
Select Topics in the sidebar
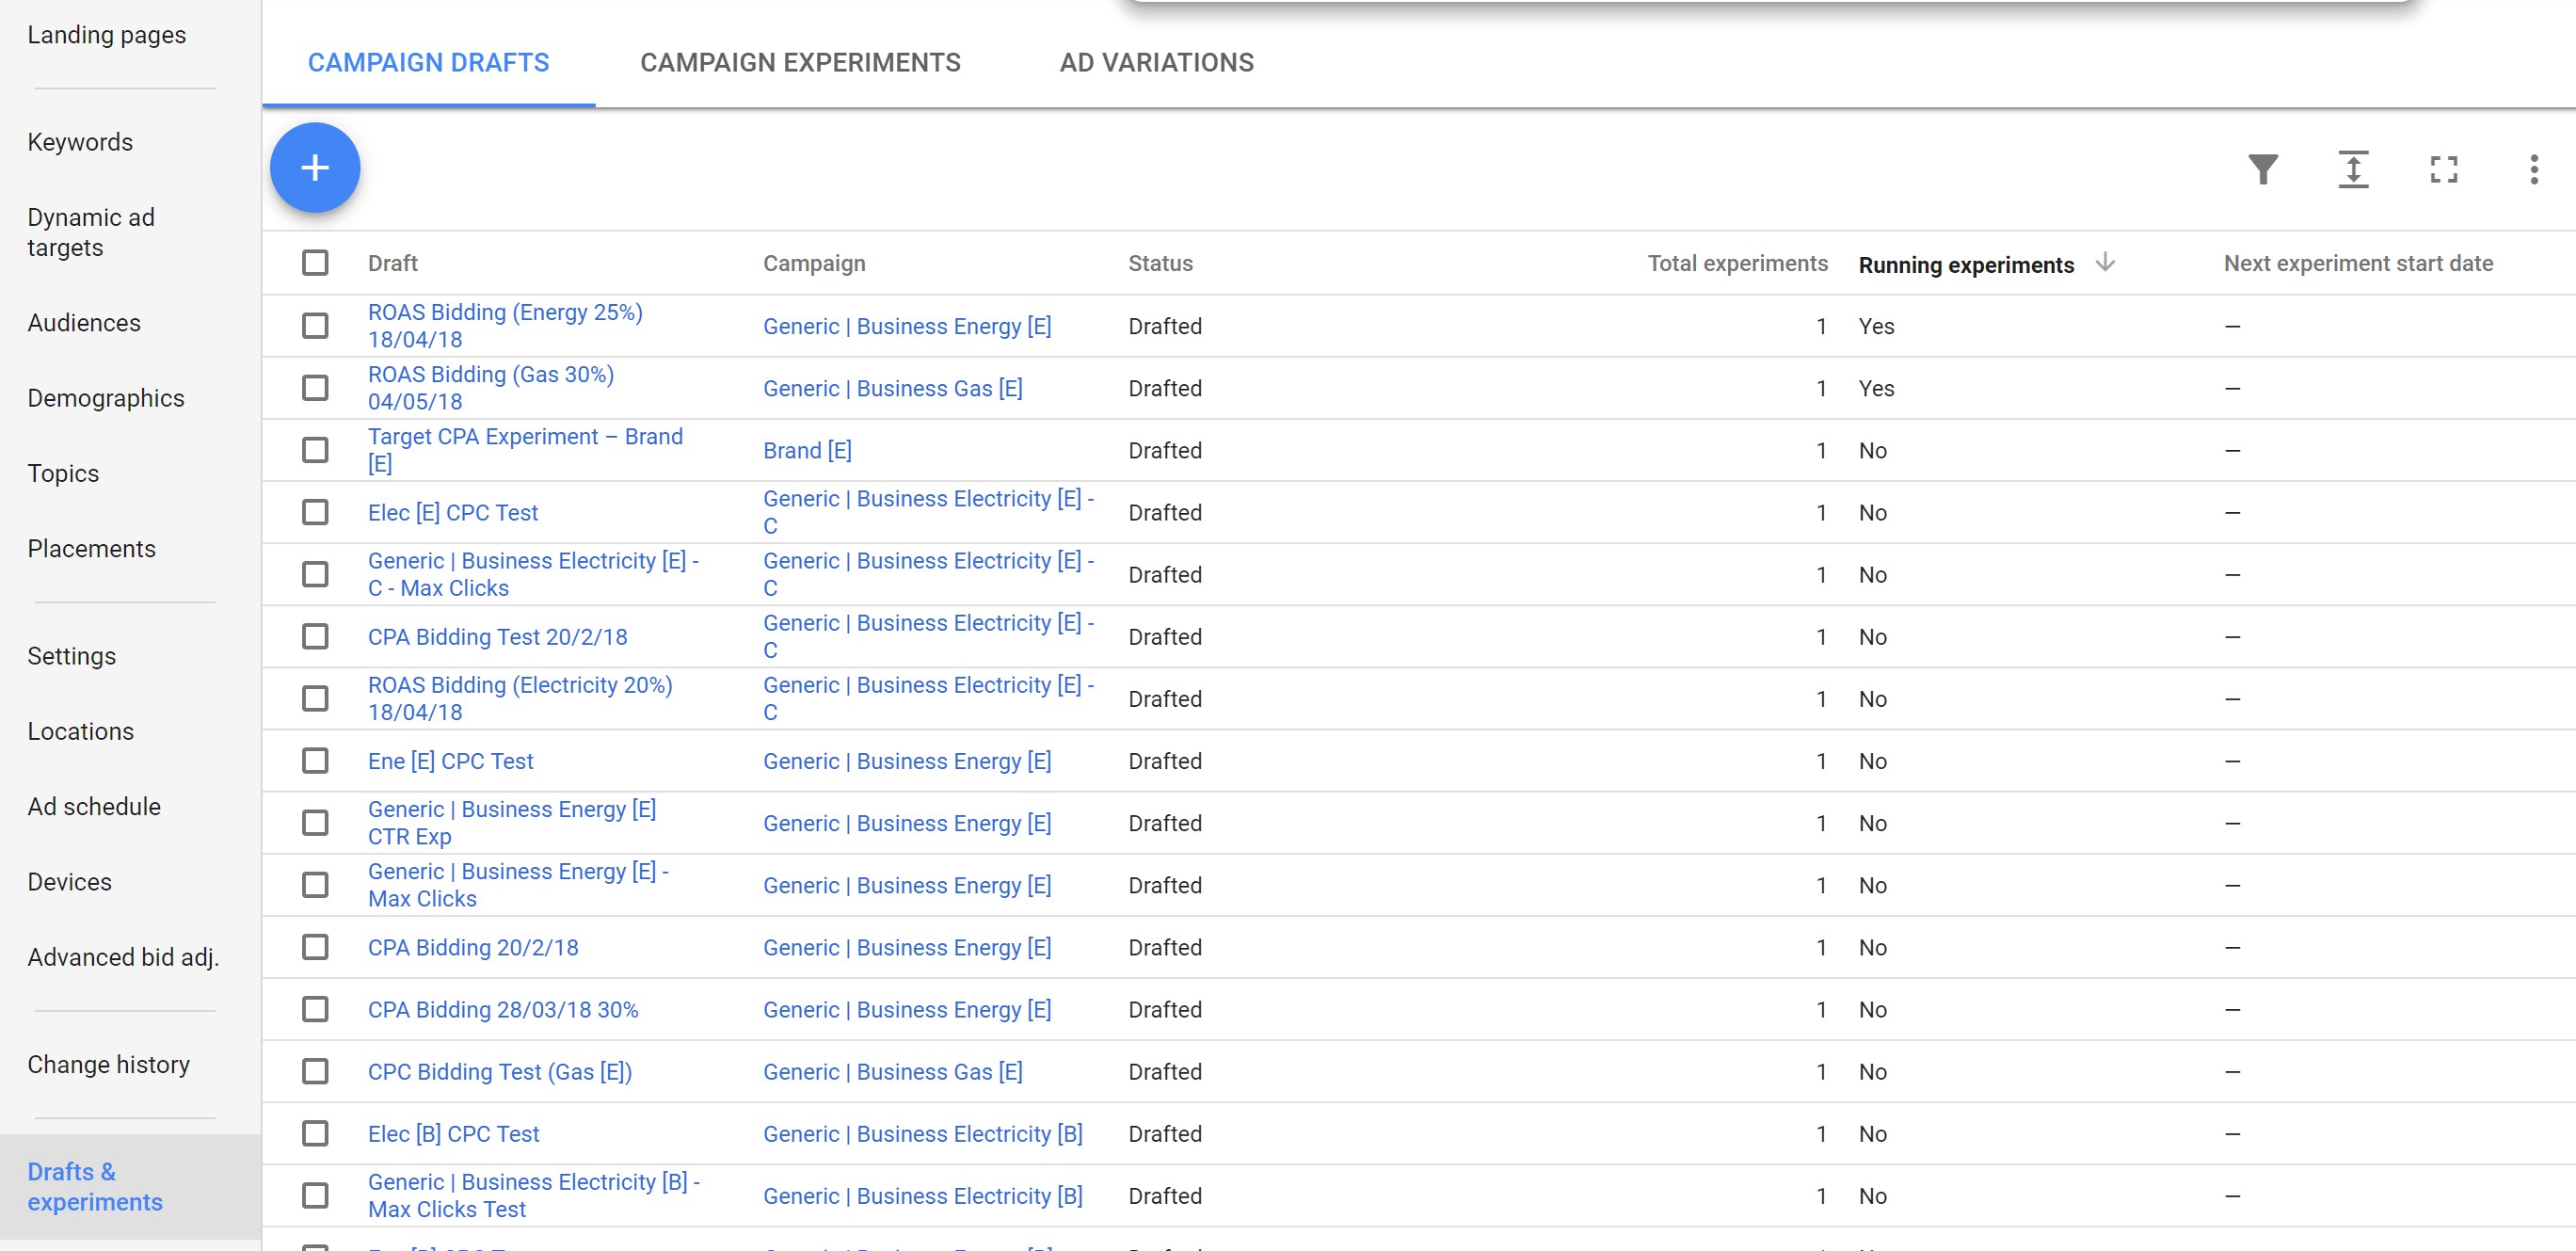63,474
